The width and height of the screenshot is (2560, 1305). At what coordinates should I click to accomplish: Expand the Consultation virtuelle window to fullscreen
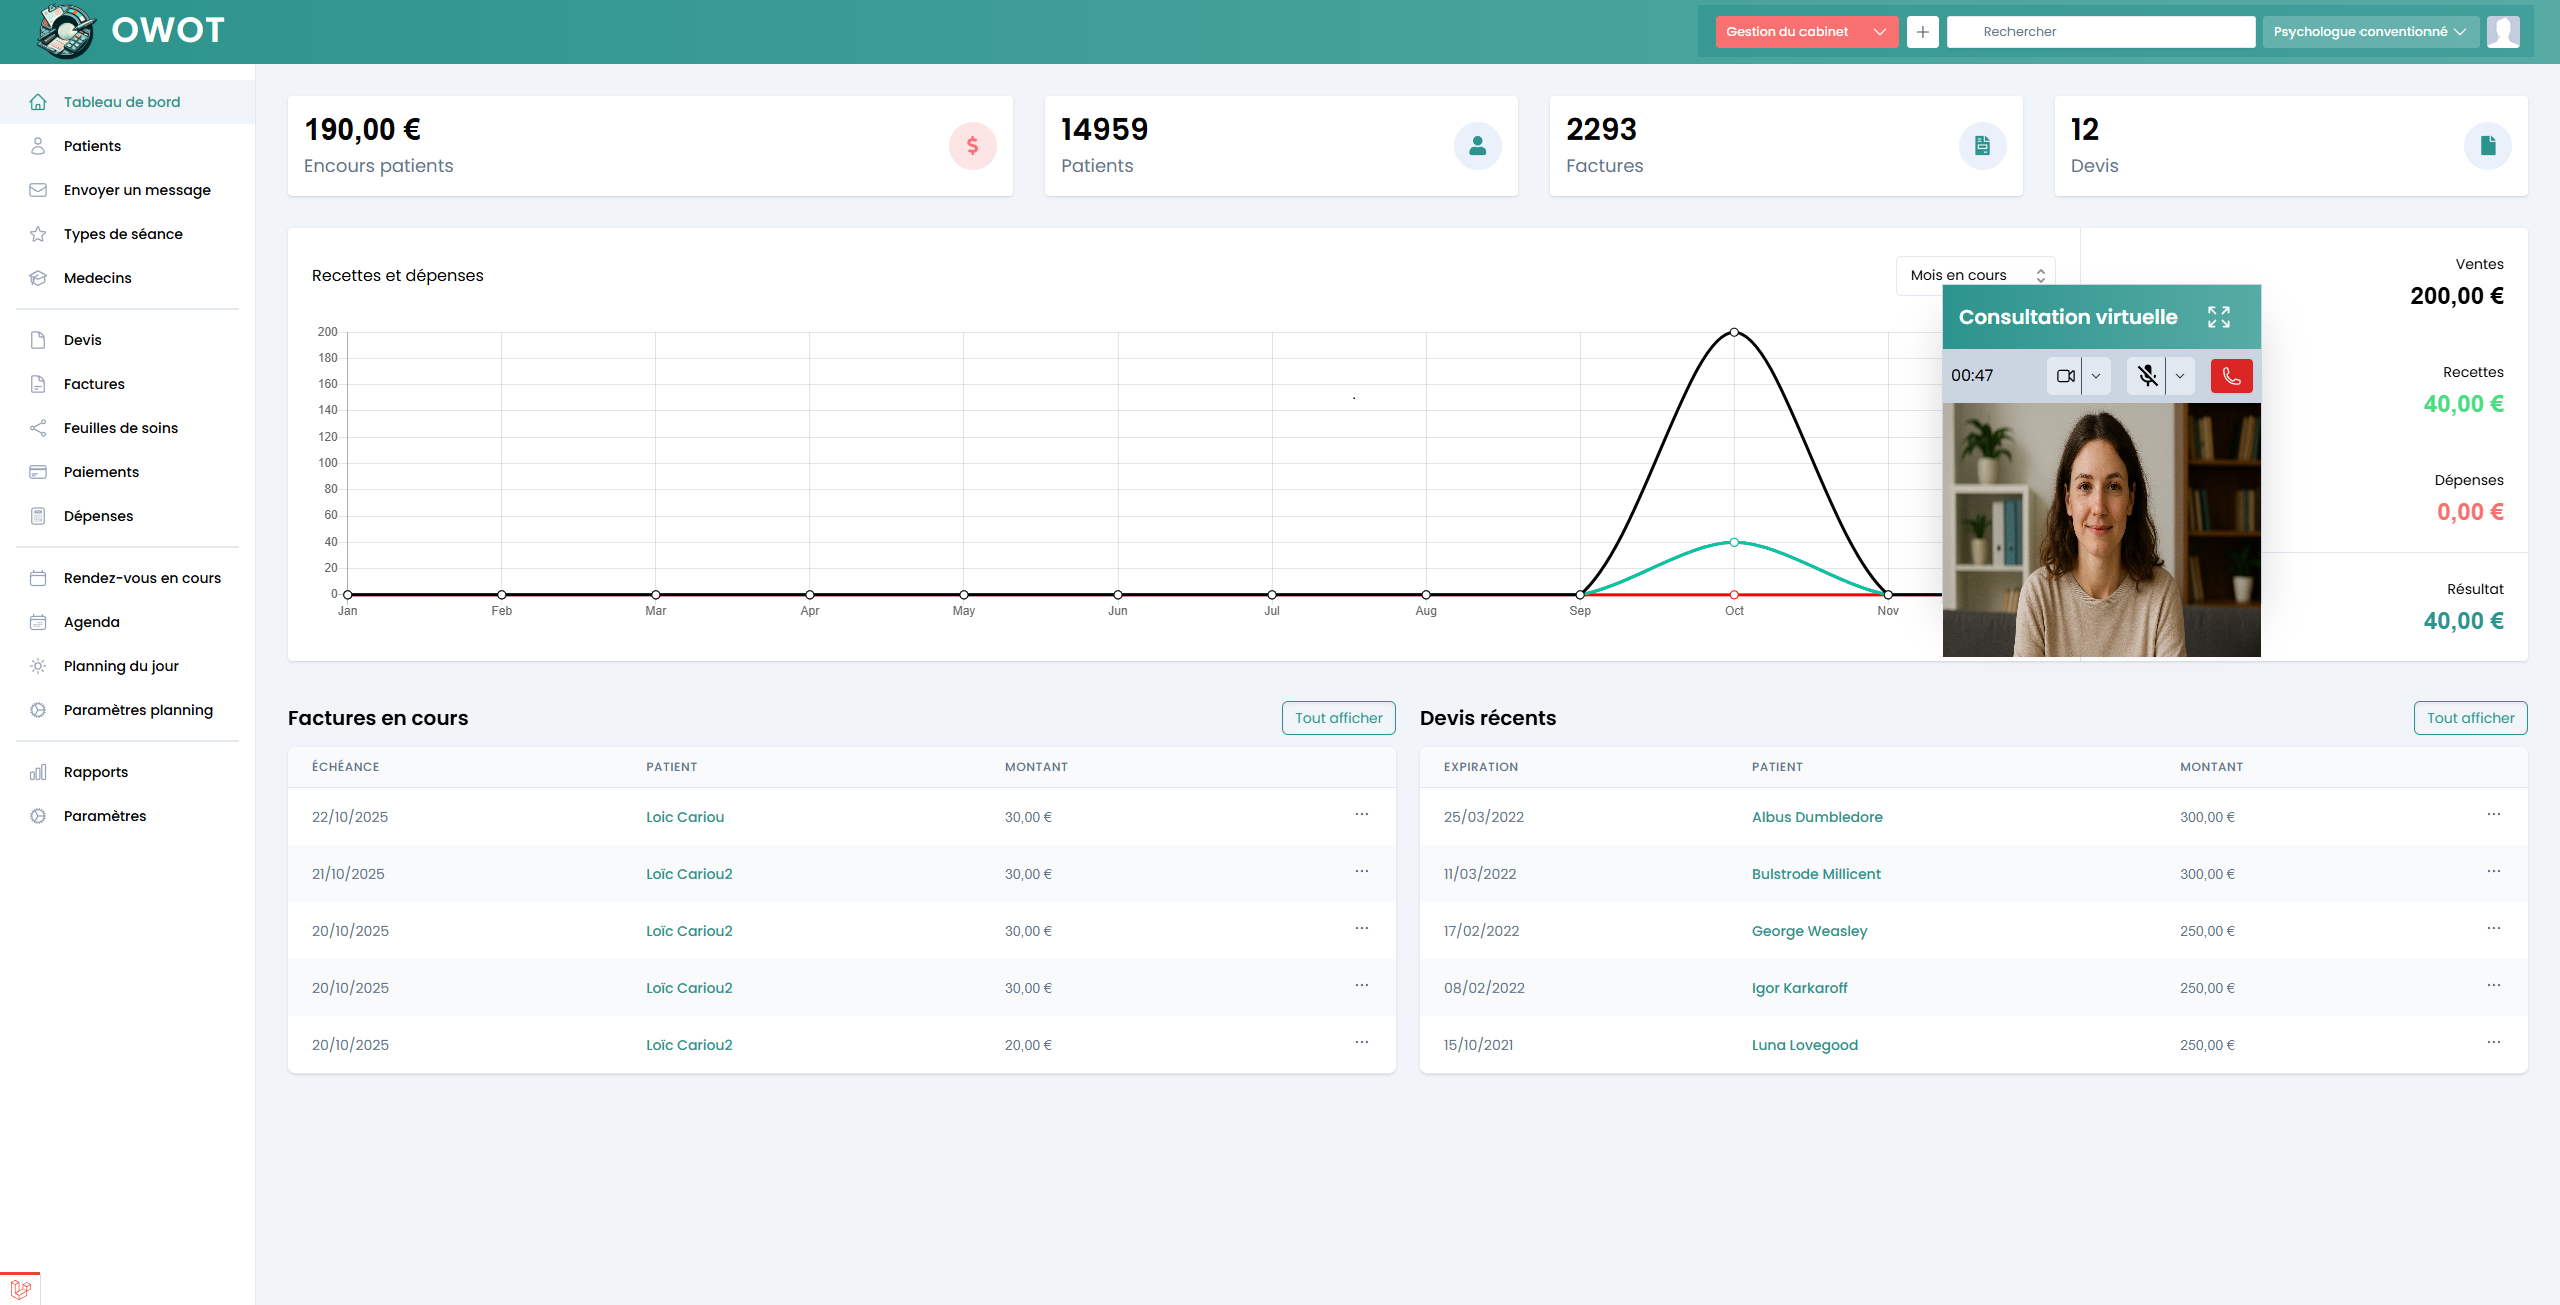click(2218, 317)
